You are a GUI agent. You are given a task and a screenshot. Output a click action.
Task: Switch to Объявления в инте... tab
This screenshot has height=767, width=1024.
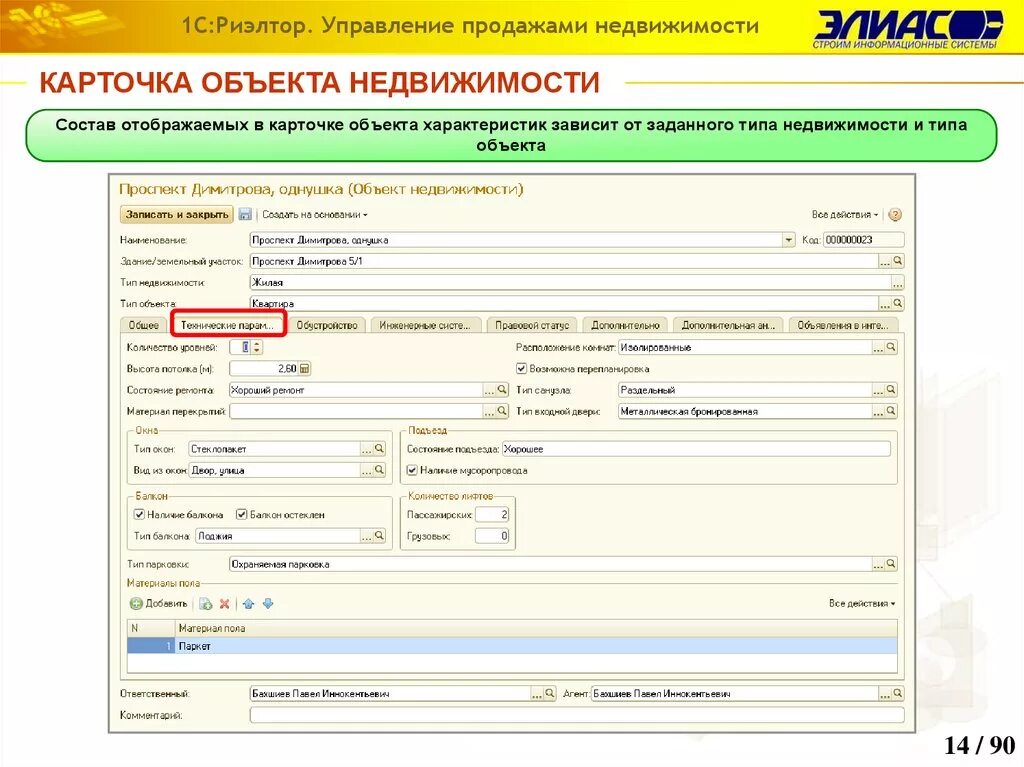843,325
